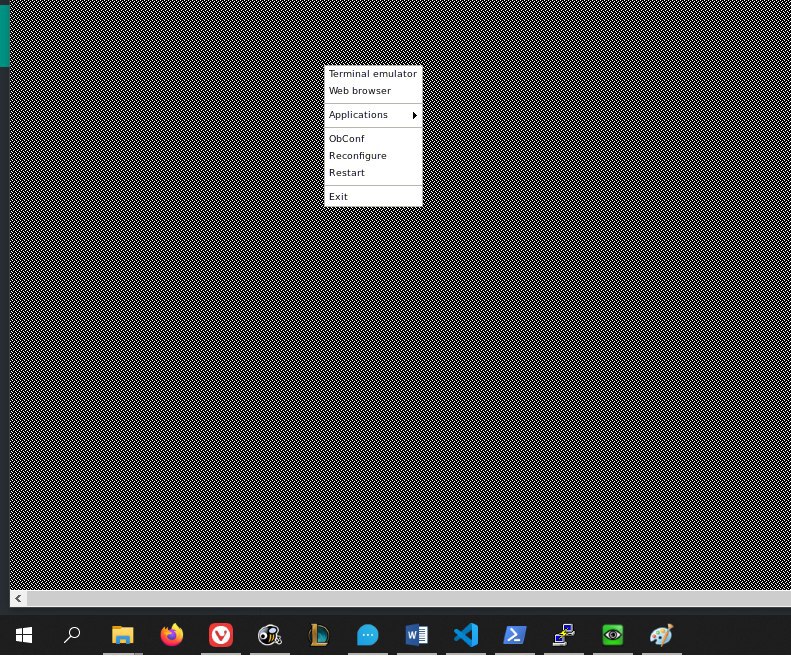
Task: Launch League of Legends from taskbar
Action: tap(319, 635)
